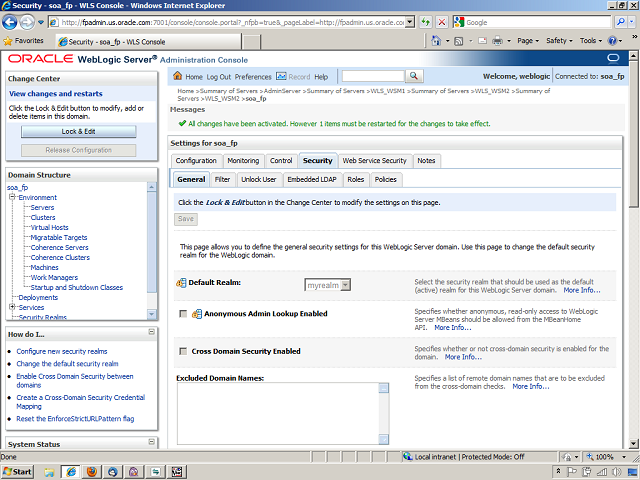Click the Record icon in console toolbar

(281, 76)
